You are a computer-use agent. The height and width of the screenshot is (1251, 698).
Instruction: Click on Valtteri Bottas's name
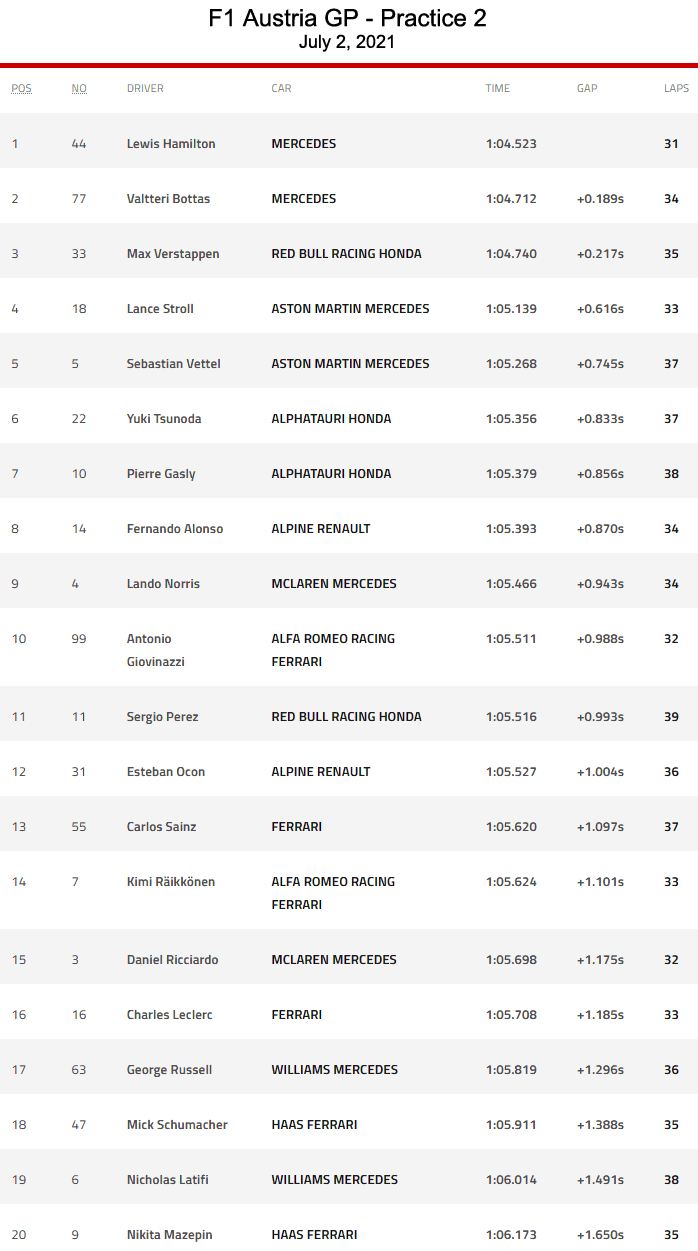pyautogui.click(x=168, y=199)
